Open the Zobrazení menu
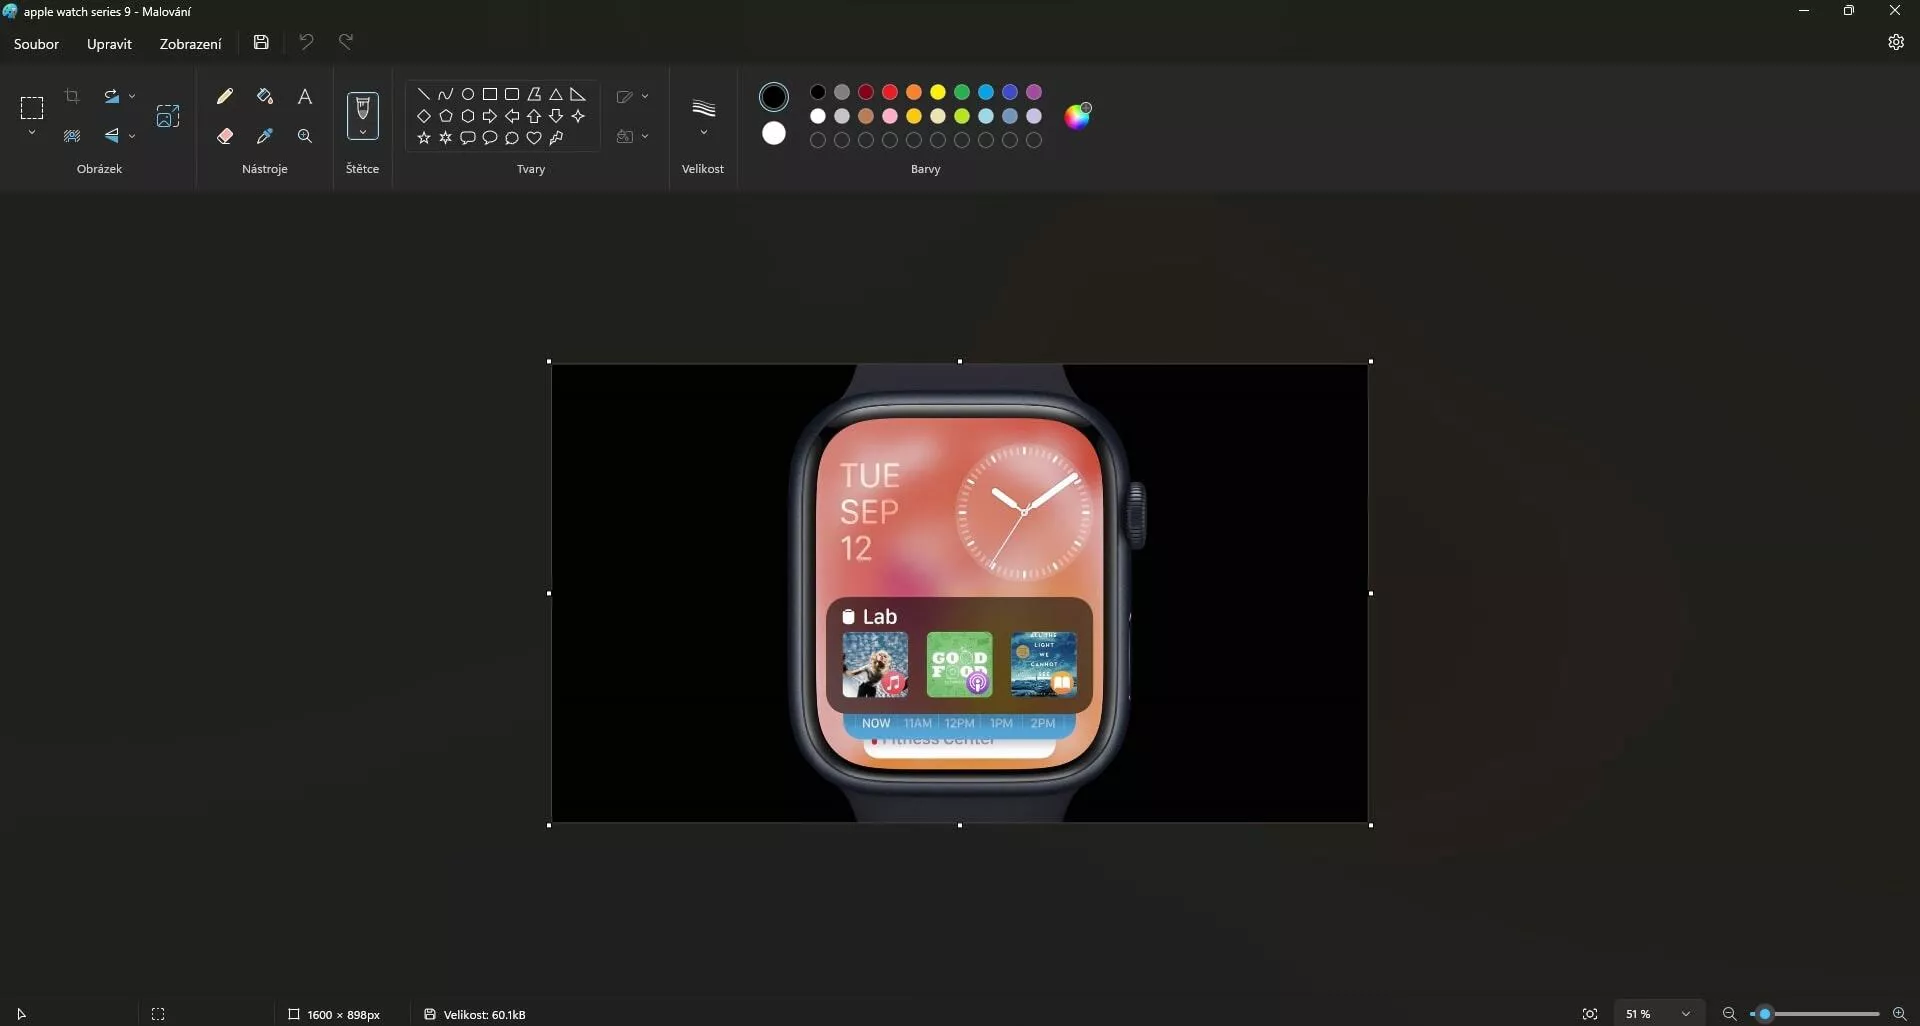Viewport: 1920px width, 1026px height. coord(190,44)
